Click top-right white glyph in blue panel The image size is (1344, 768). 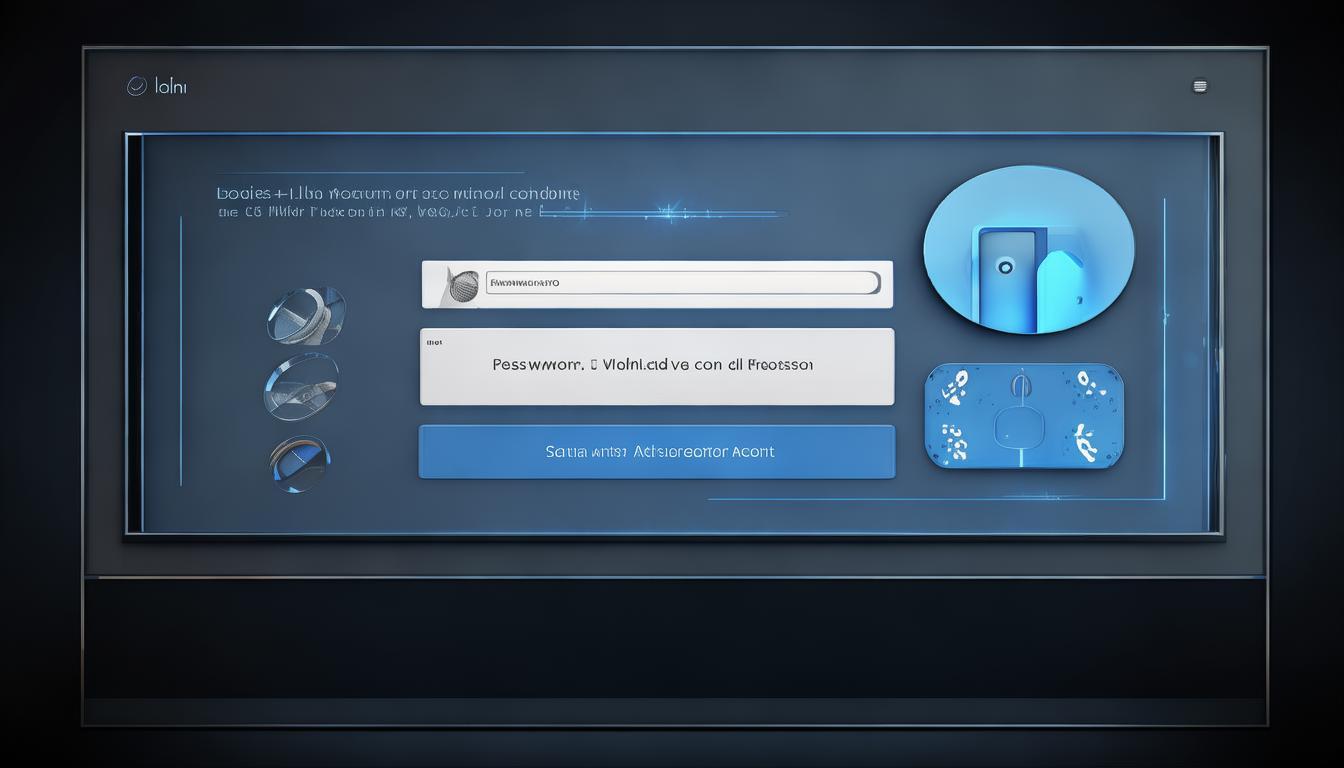[1085, 383]
